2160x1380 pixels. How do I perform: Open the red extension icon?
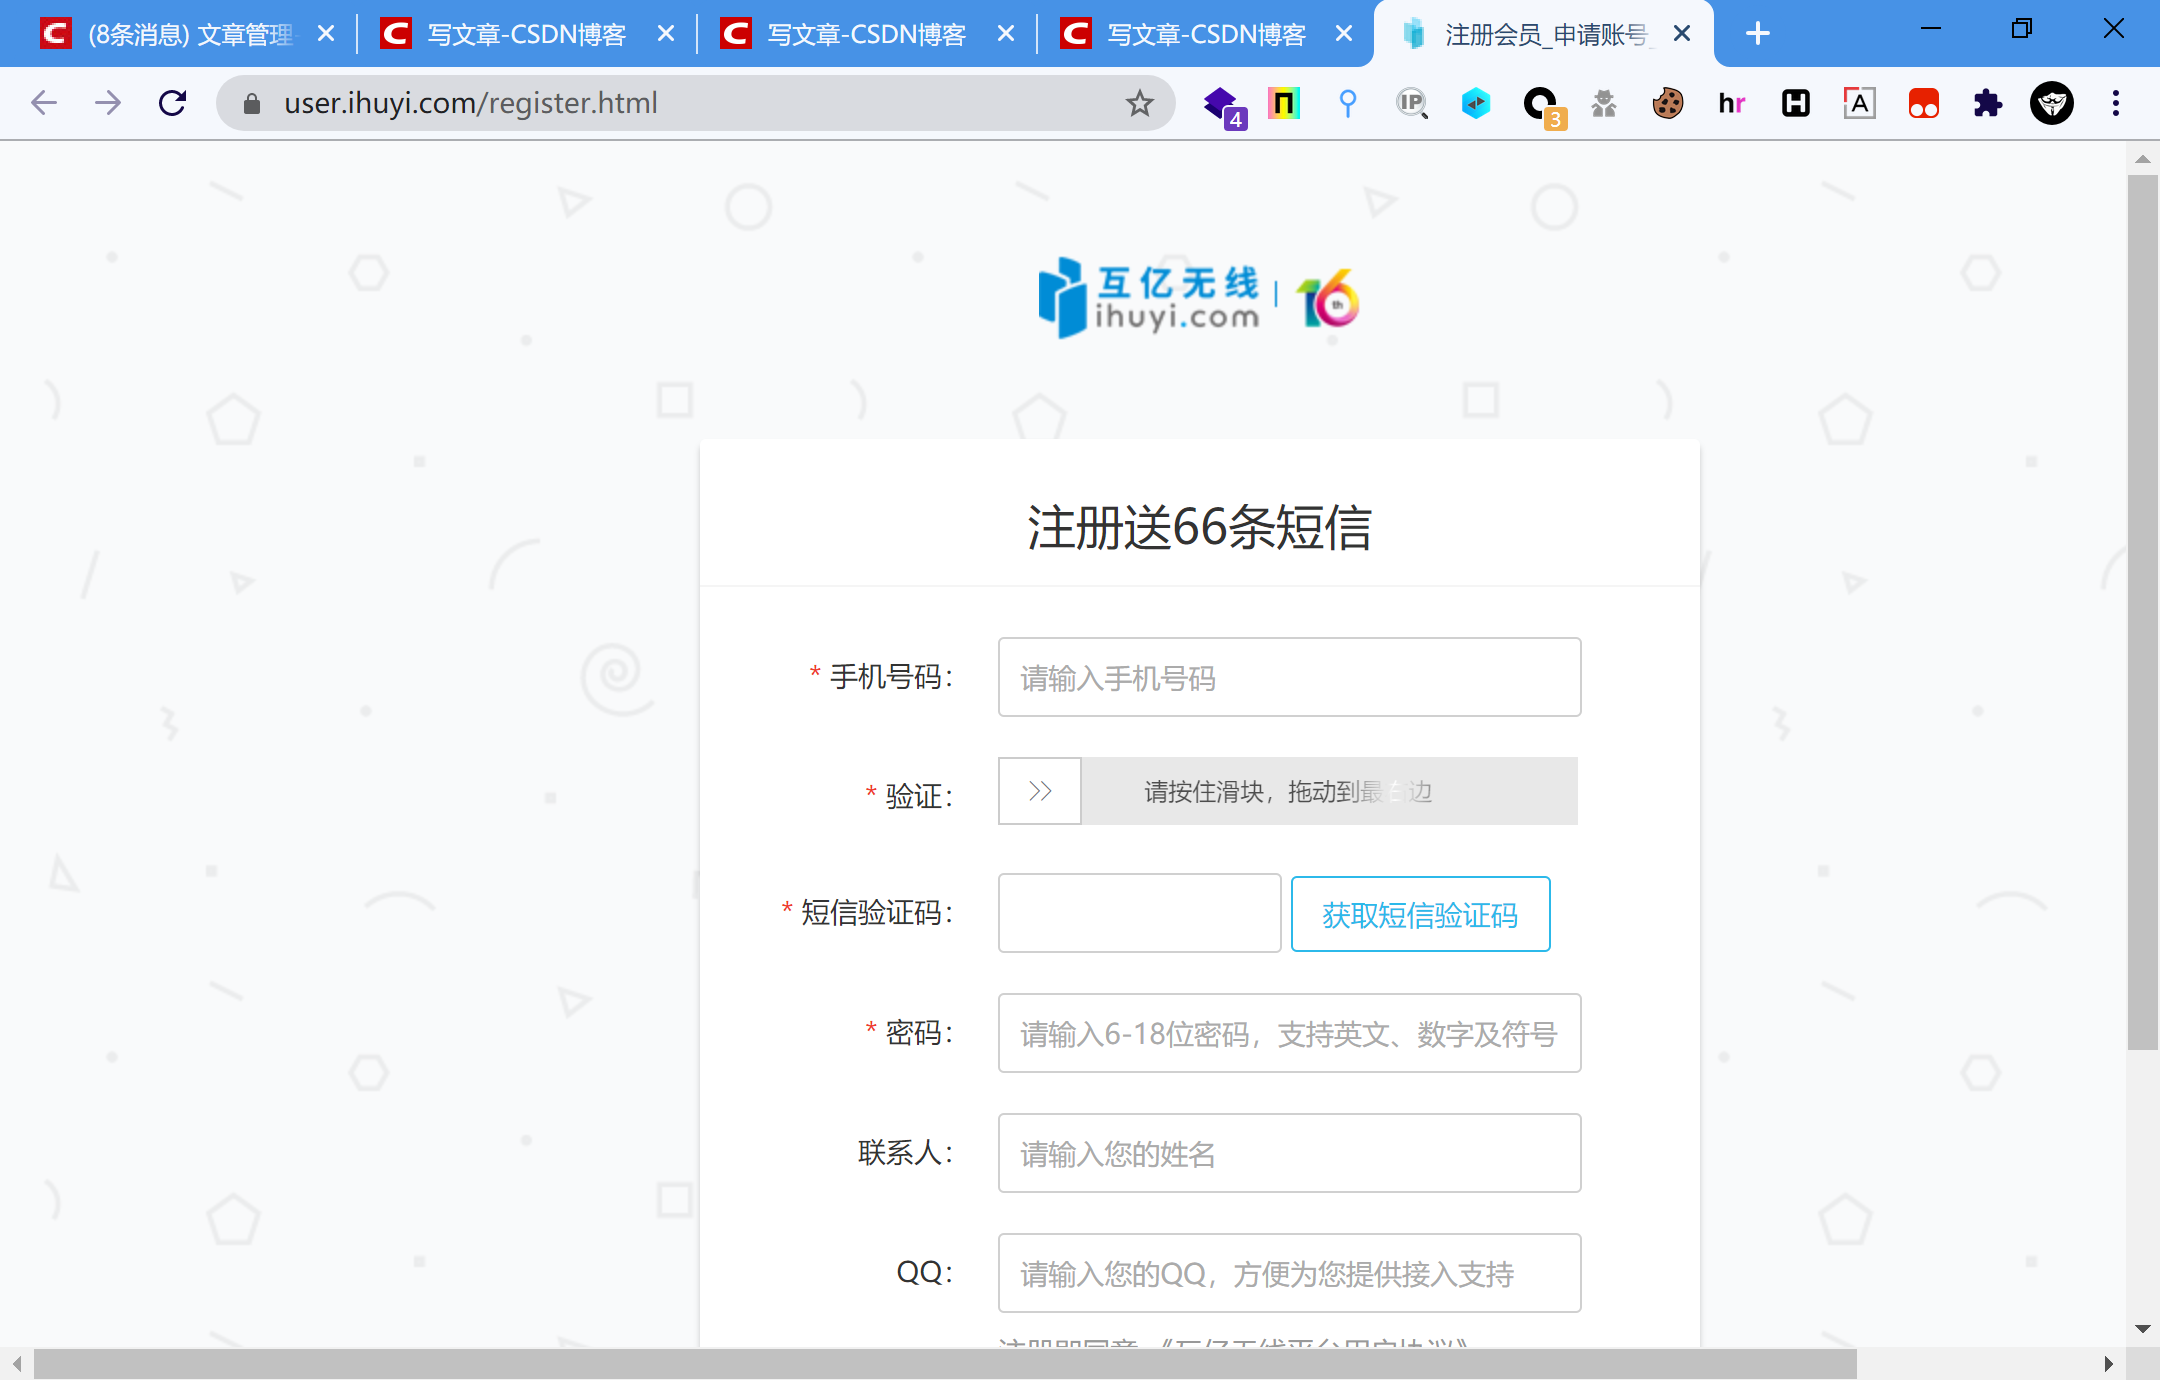(1924, 103)
